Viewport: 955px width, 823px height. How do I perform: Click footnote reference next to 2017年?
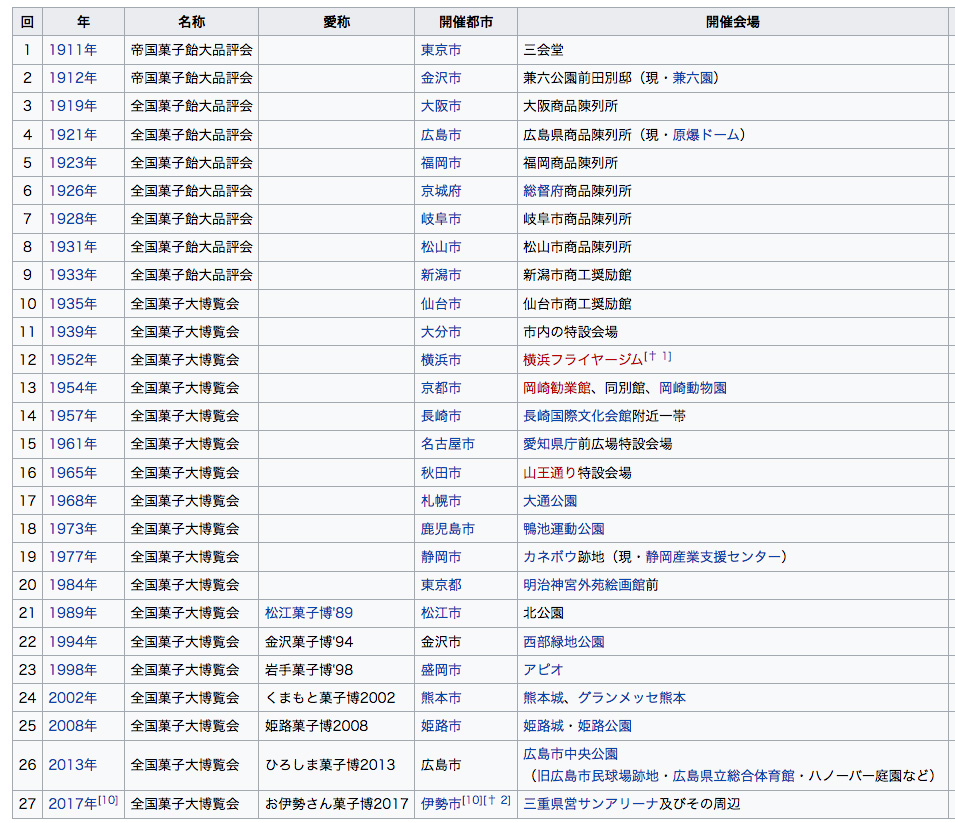click(108, 799)
